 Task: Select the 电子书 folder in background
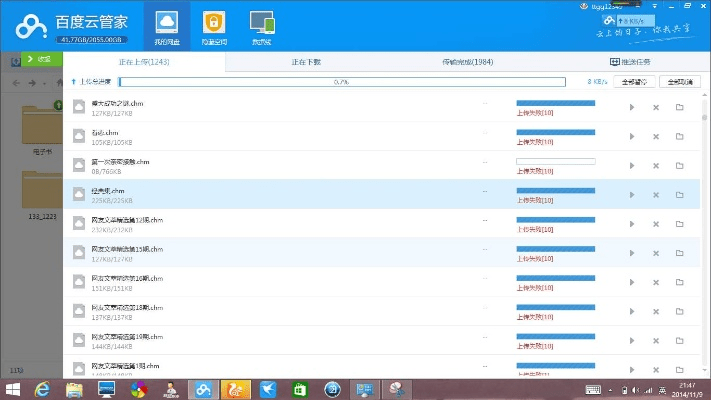pos(42,125)
